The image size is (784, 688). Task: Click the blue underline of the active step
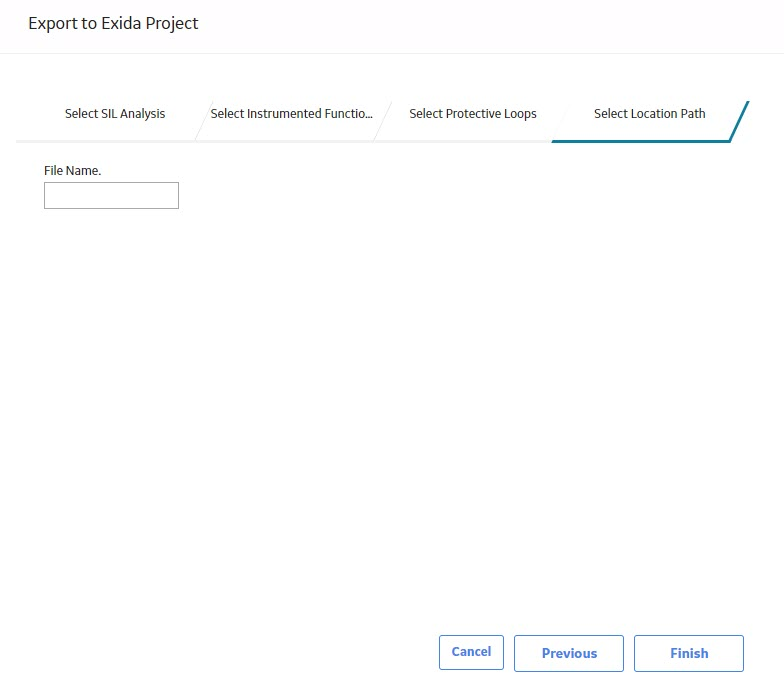641,142
